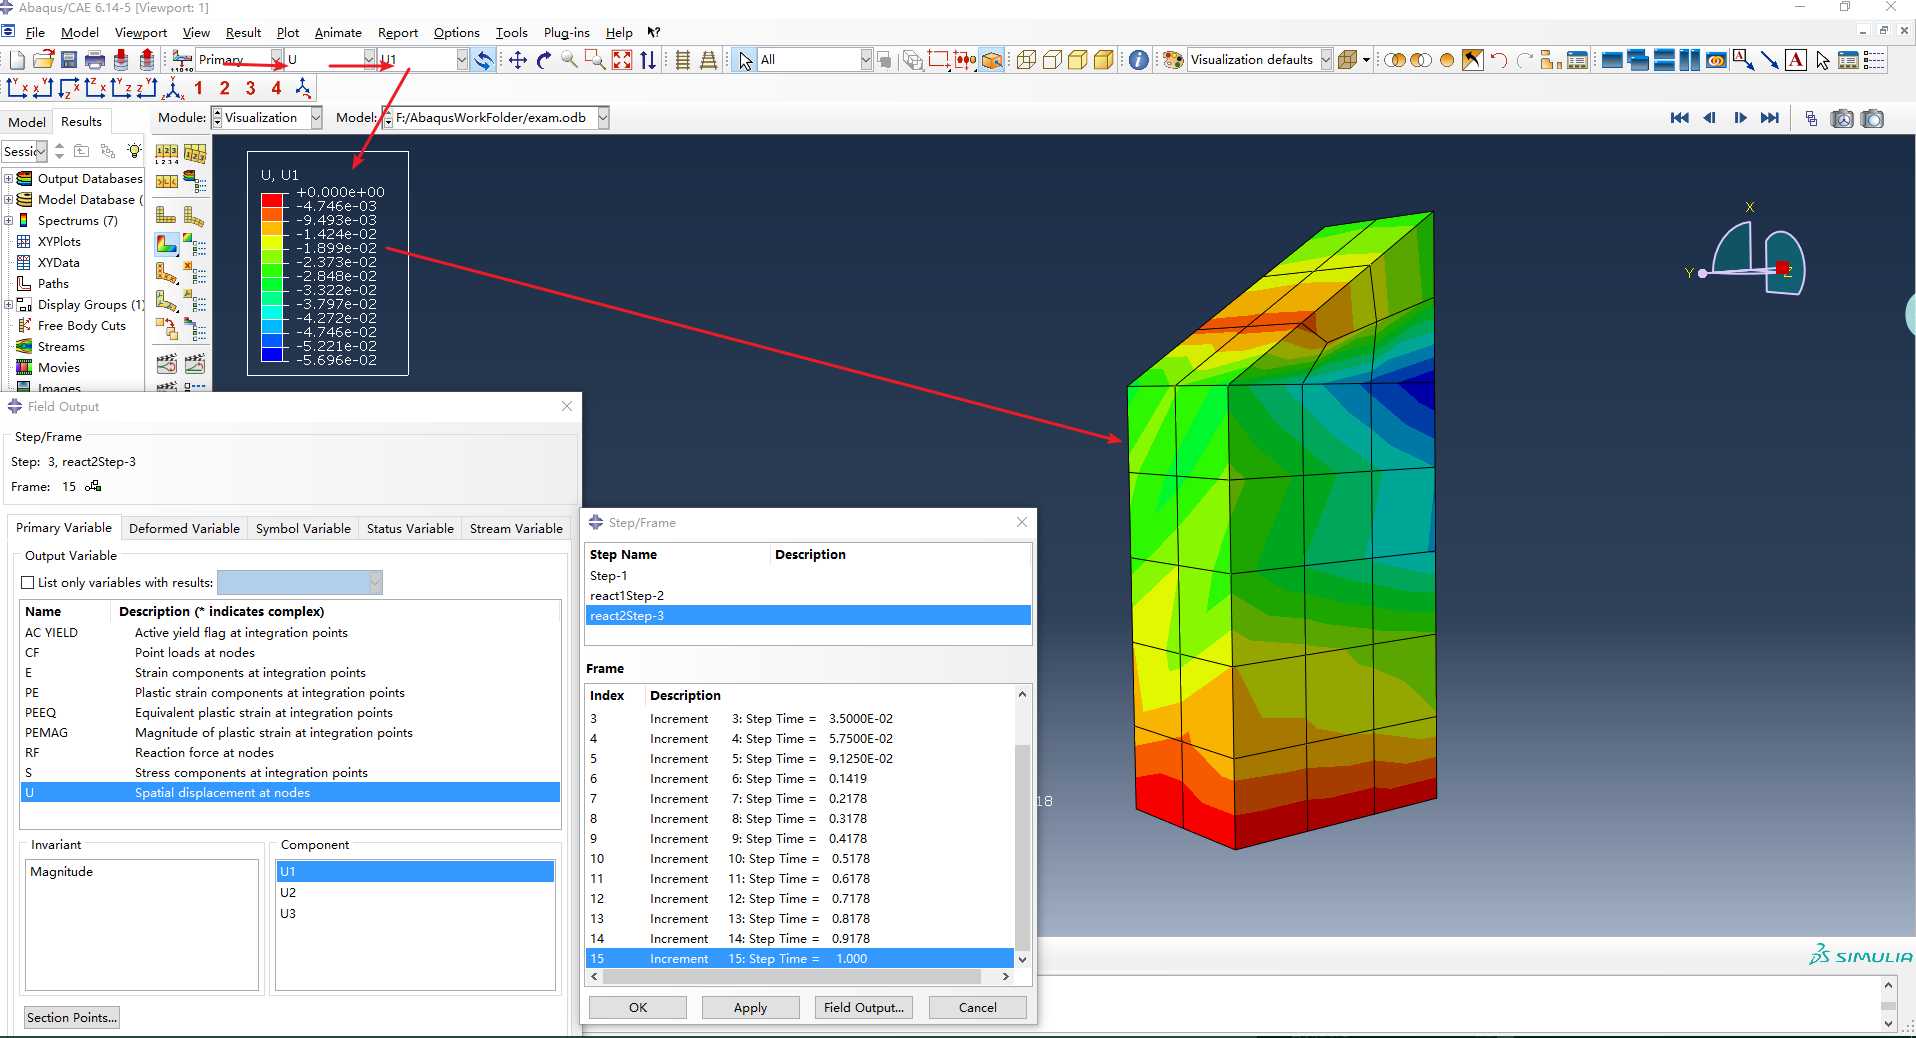
Task: Switch to the Deformed Variable tab
Action: point(184,528)
